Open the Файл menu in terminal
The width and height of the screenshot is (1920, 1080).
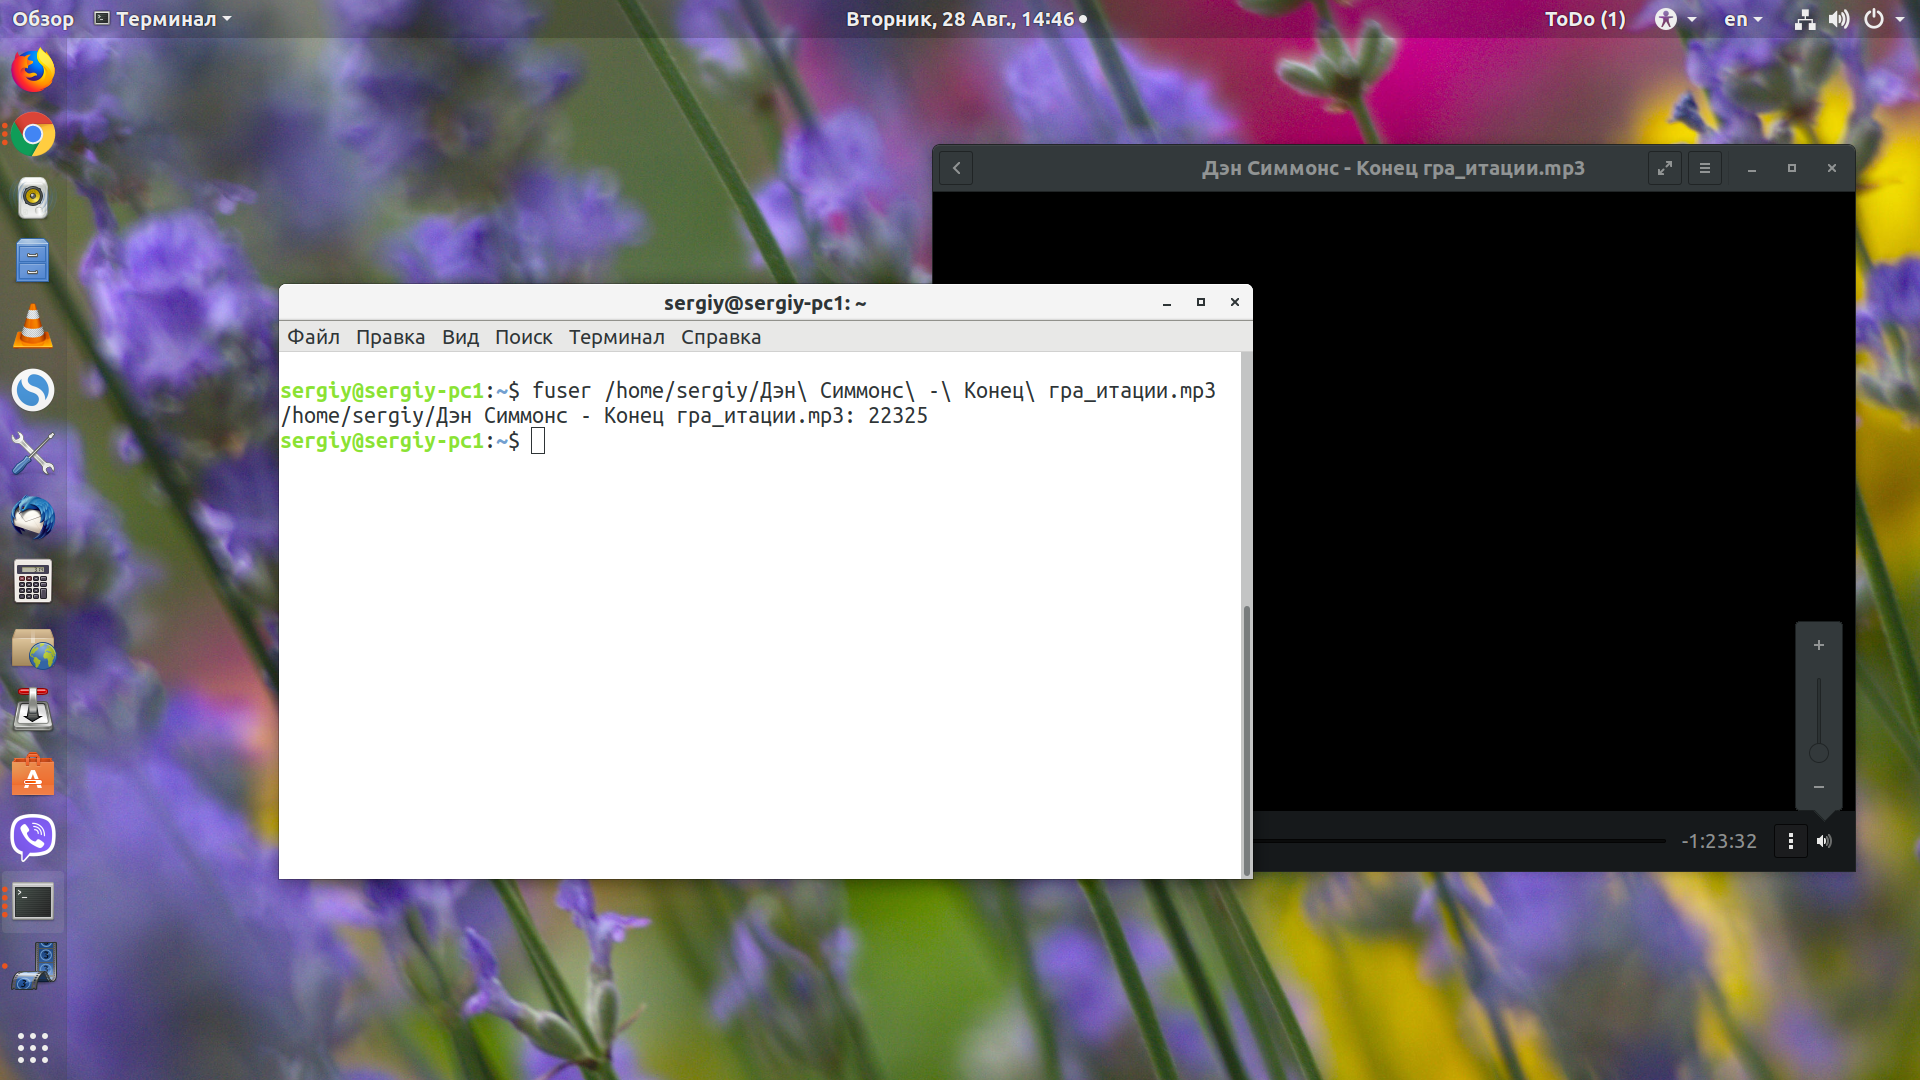(x=313, y=337)
